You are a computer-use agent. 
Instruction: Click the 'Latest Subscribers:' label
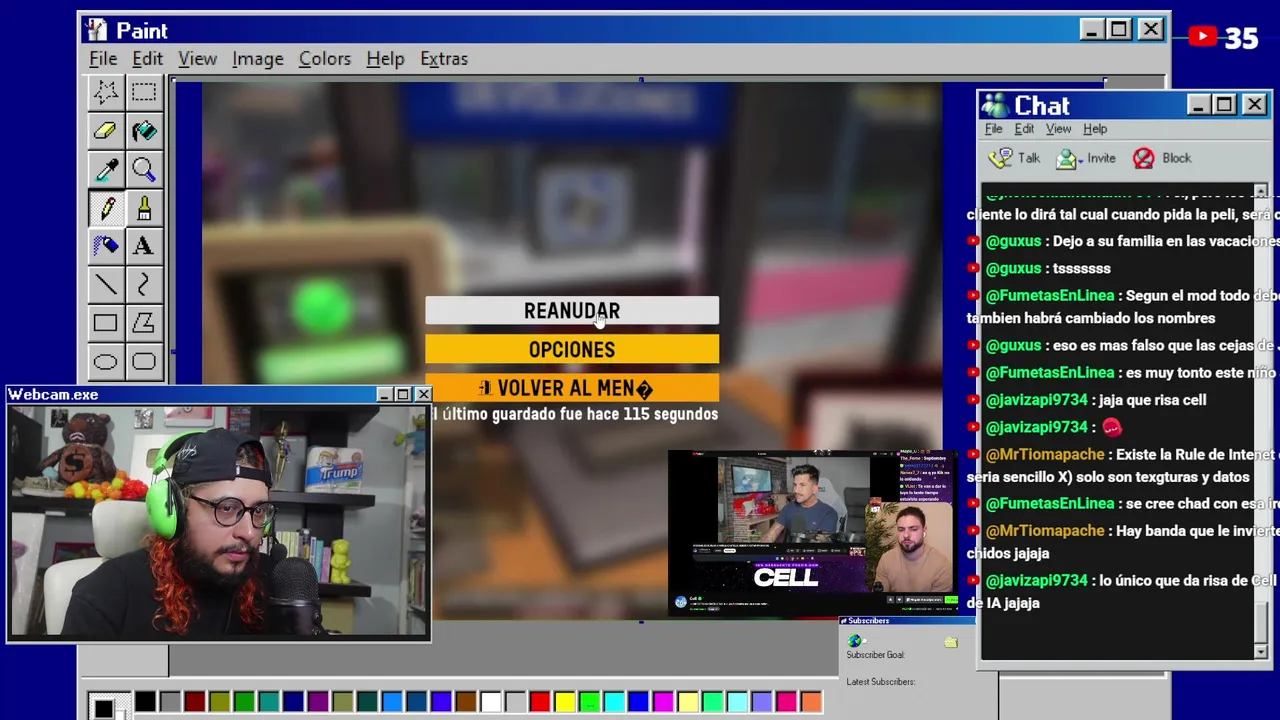[880, 682]
